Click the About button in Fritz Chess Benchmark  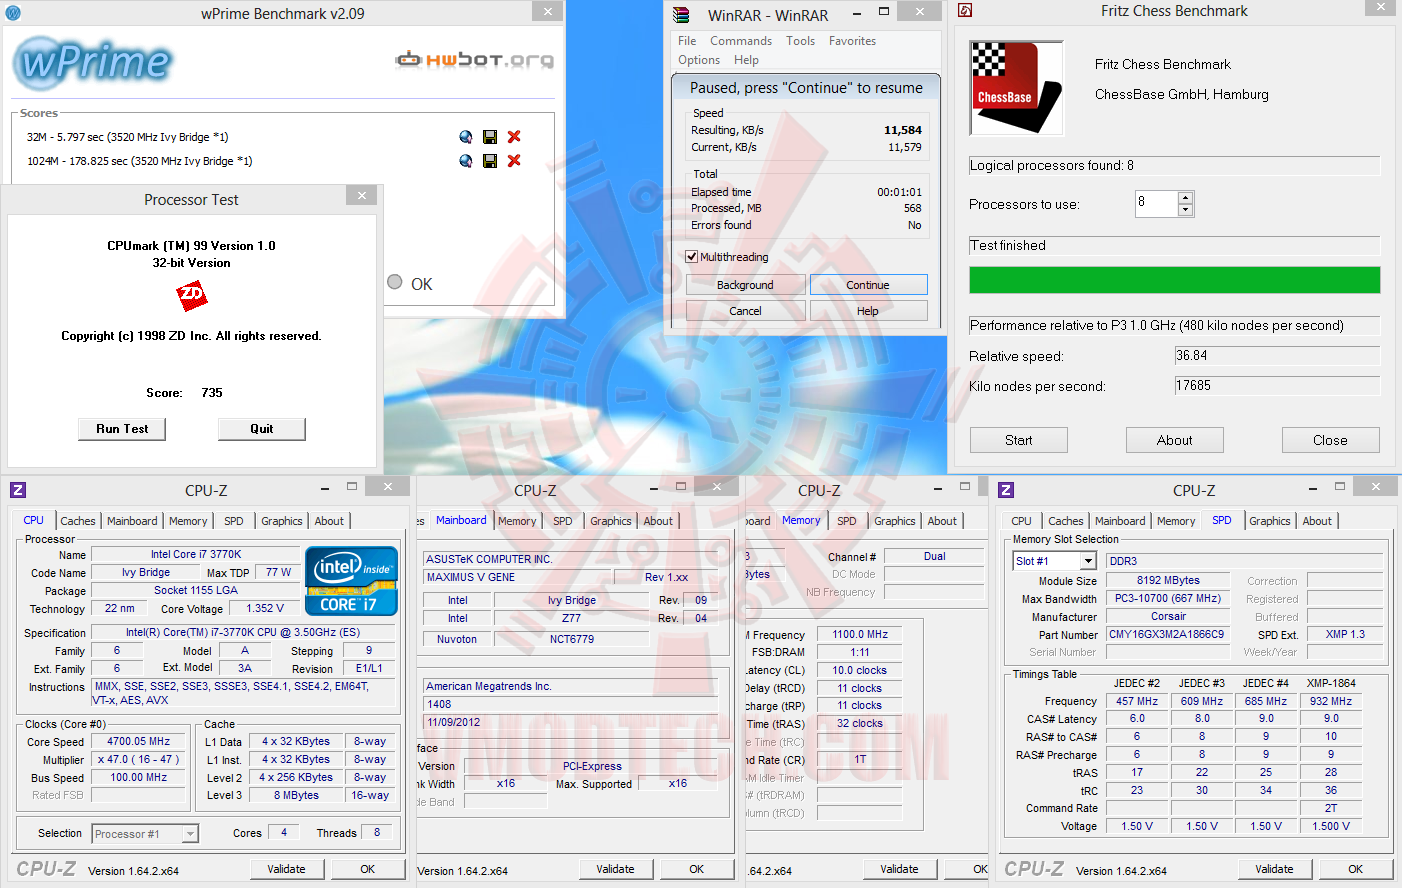click(1175, 440)
